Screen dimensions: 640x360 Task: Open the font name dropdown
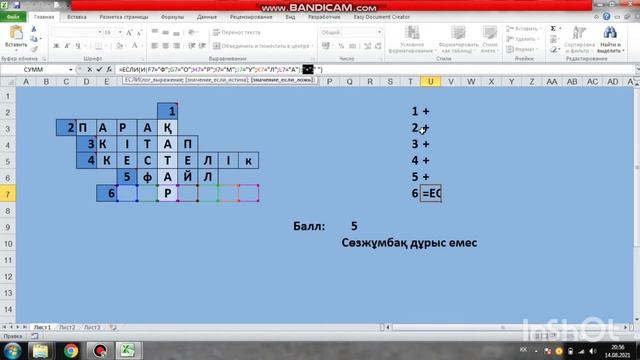100,32
